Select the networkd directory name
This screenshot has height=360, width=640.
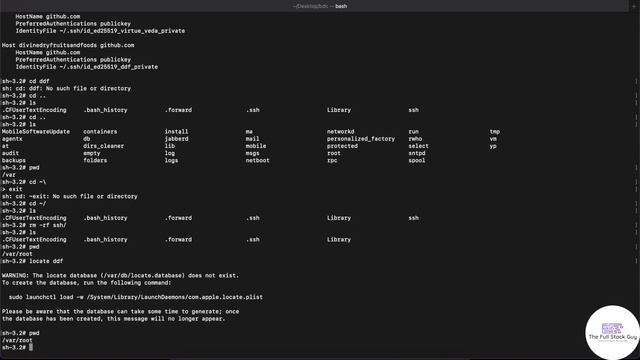point(340,132)
